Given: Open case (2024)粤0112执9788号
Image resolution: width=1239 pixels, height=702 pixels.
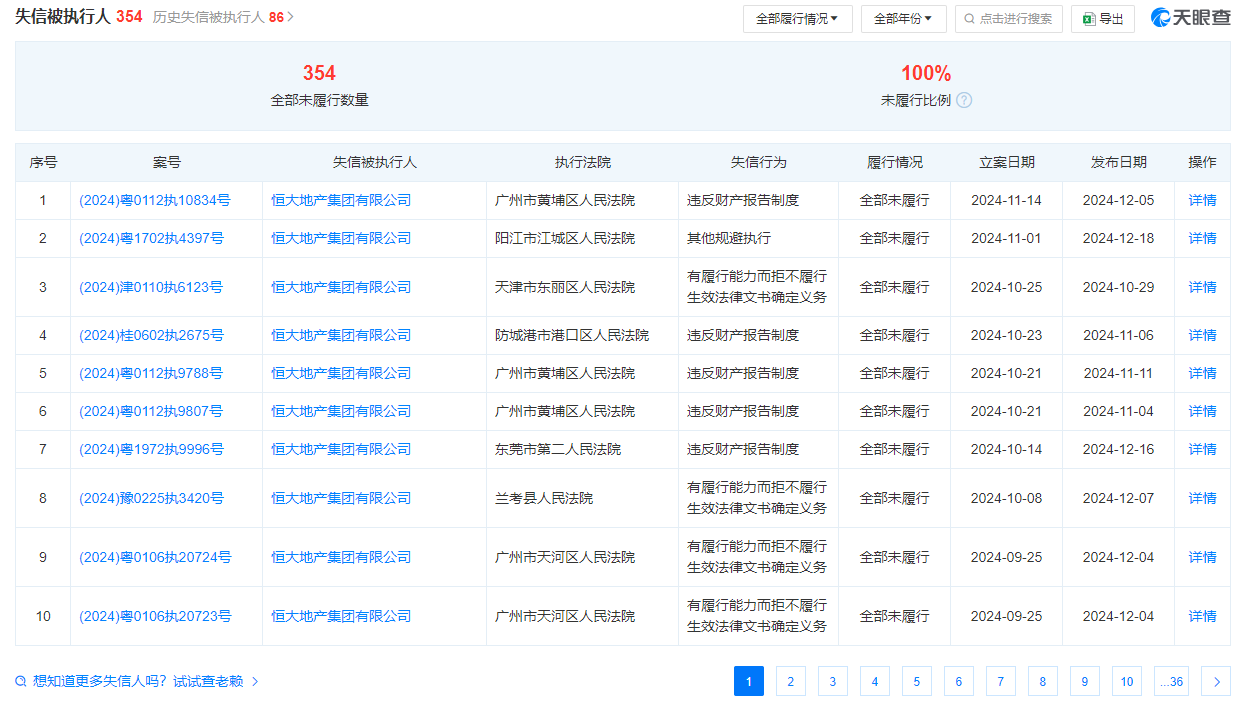Looking at the screenshot, I should pyautogui.click(x=151, y=373).
